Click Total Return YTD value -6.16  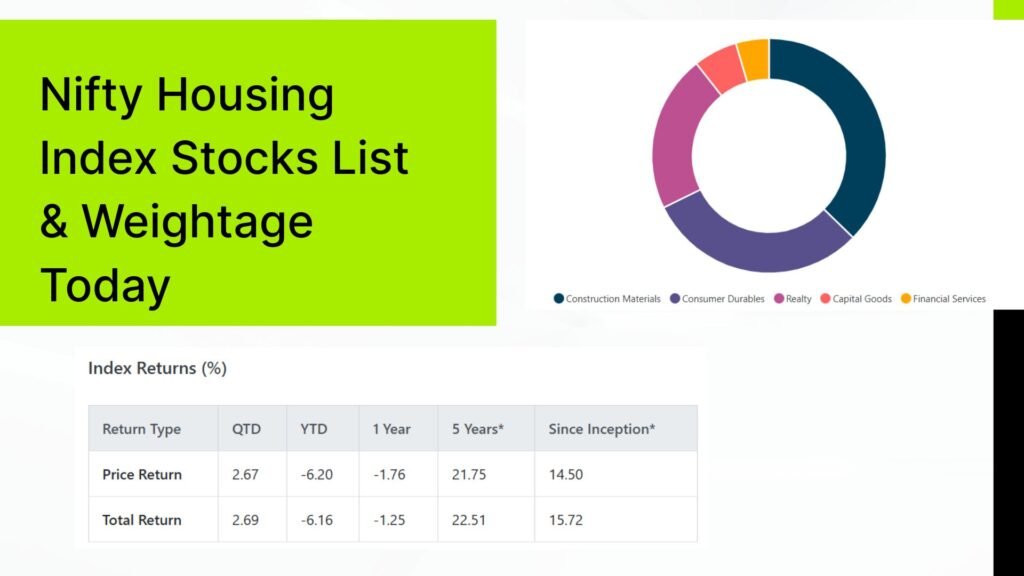click(317, 520)
